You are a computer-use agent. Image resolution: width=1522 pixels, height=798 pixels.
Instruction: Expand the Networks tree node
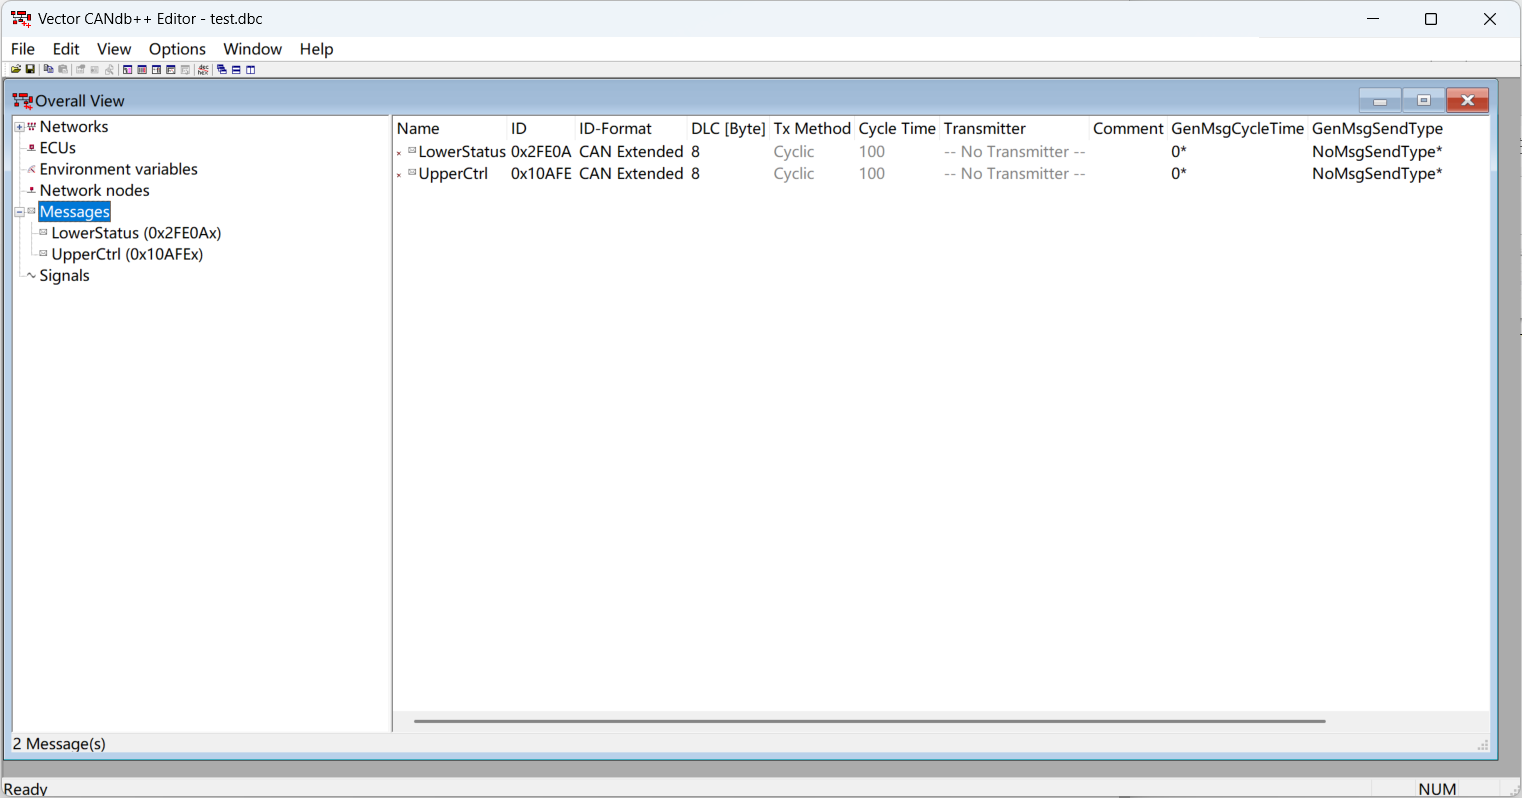[x=19, y=127]
